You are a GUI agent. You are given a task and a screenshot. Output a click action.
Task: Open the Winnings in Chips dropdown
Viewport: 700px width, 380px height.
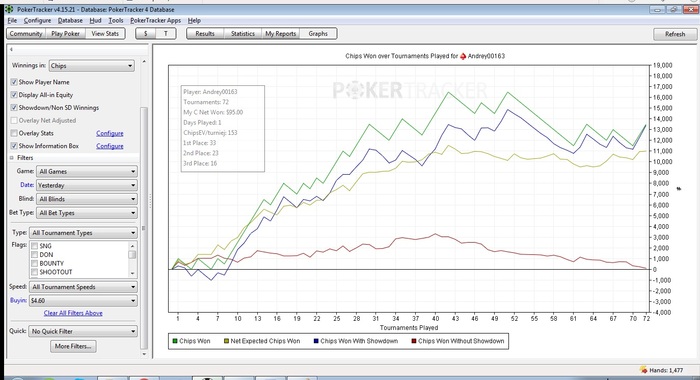point(92,66)
